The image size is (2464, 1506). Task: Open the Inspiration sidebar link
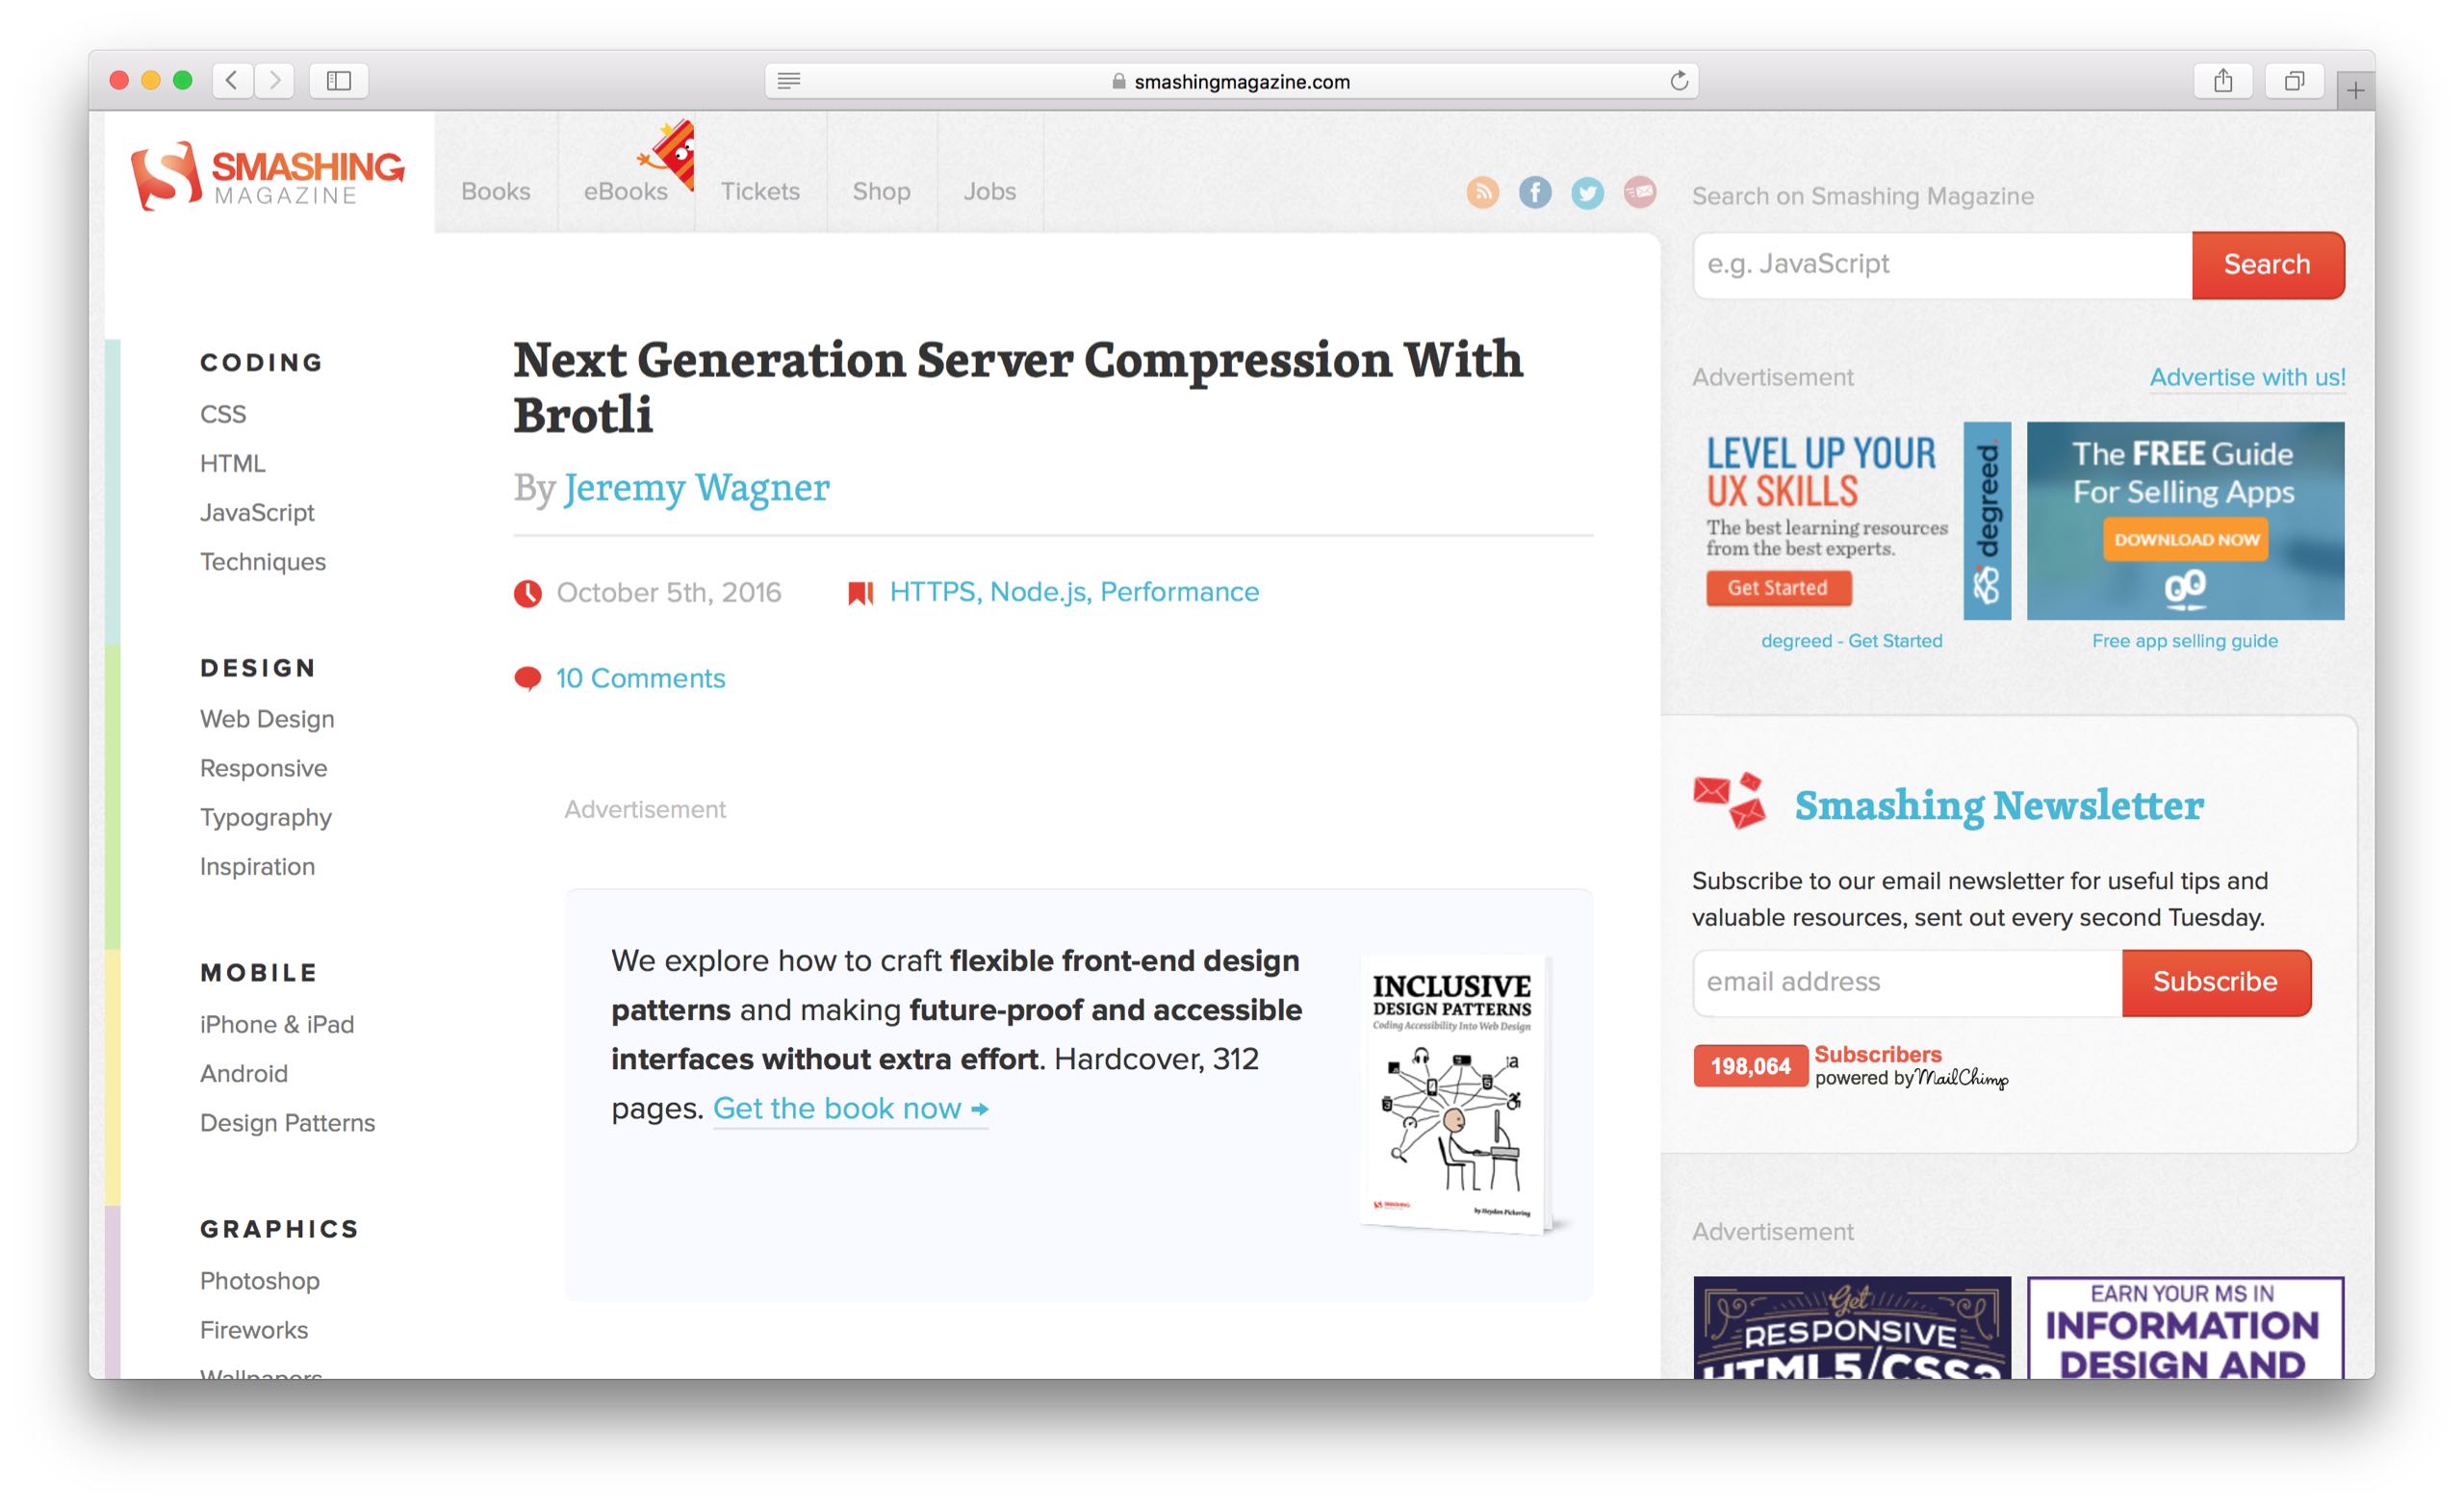(x=258, y=866)
